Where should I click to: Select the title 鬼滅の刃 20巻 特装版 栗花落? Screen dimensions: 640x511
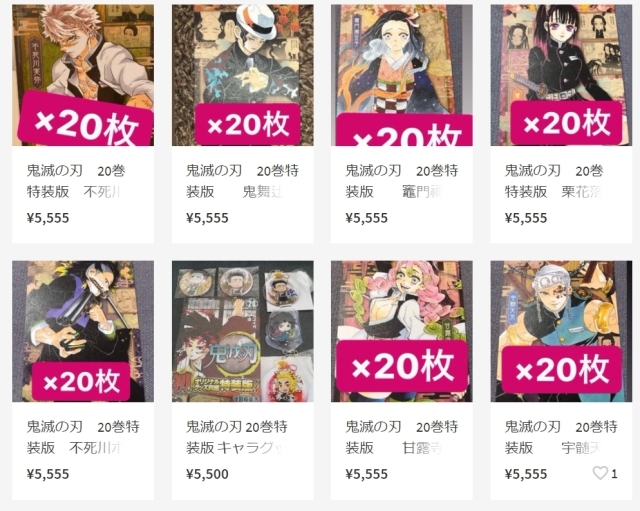(554, 181)
